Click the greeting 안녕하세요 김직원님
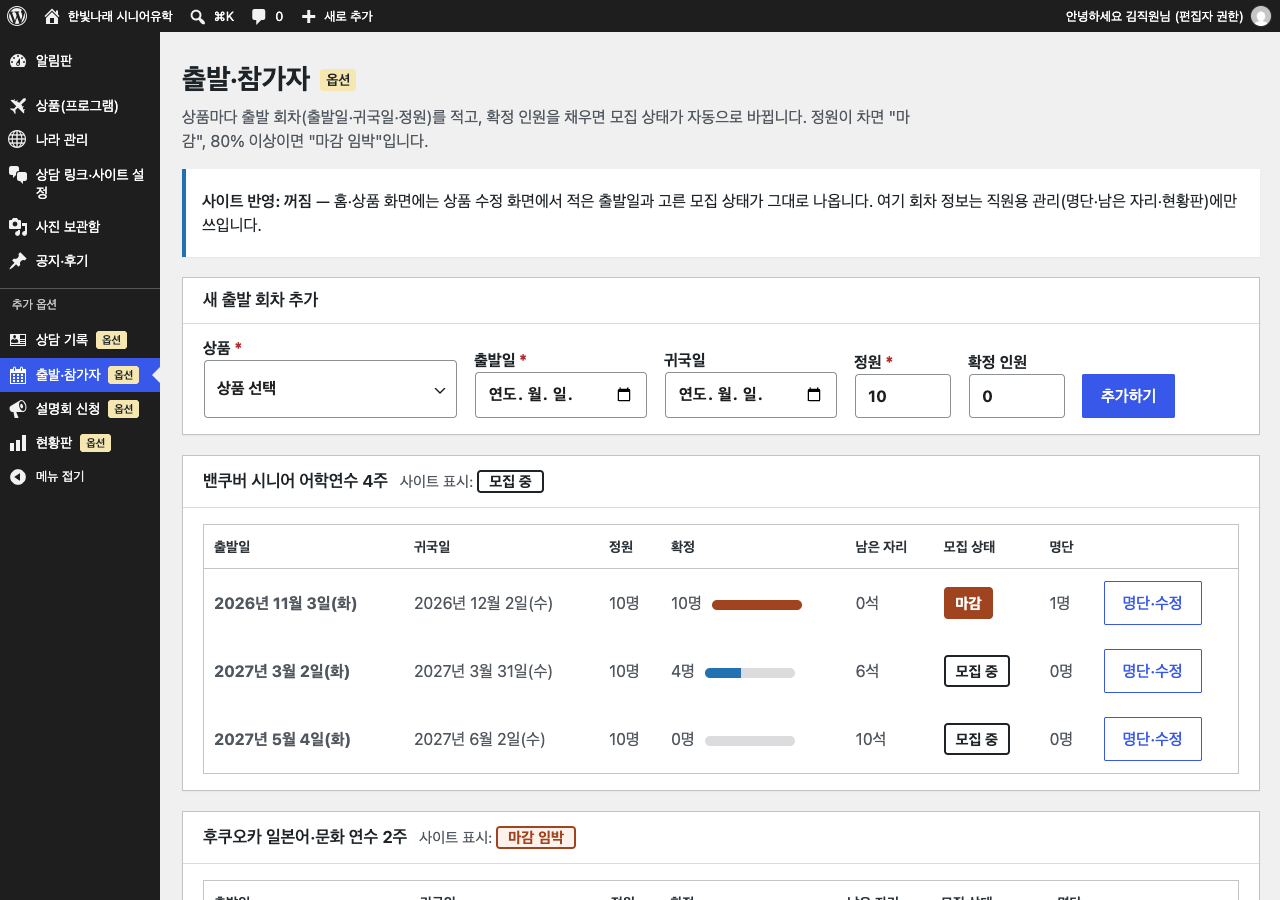Image resolution: width=1280 pixels, height=900 pixels. click(x=1155, y=16)
